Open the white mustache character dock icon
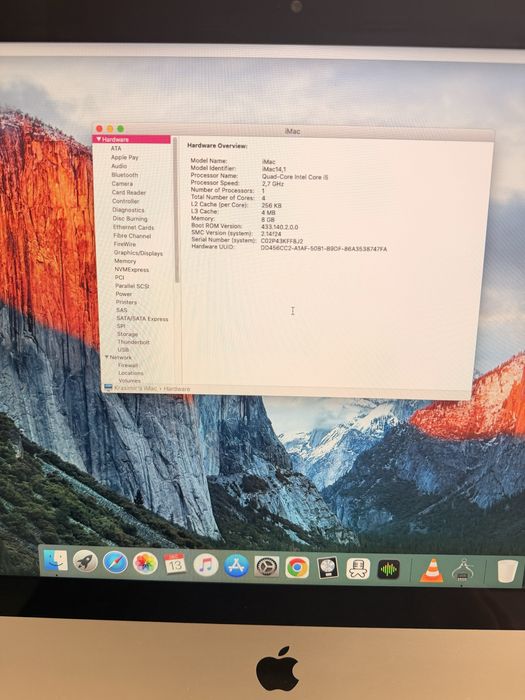The height and width of the screenshot is (700, 525). point(358,569)
